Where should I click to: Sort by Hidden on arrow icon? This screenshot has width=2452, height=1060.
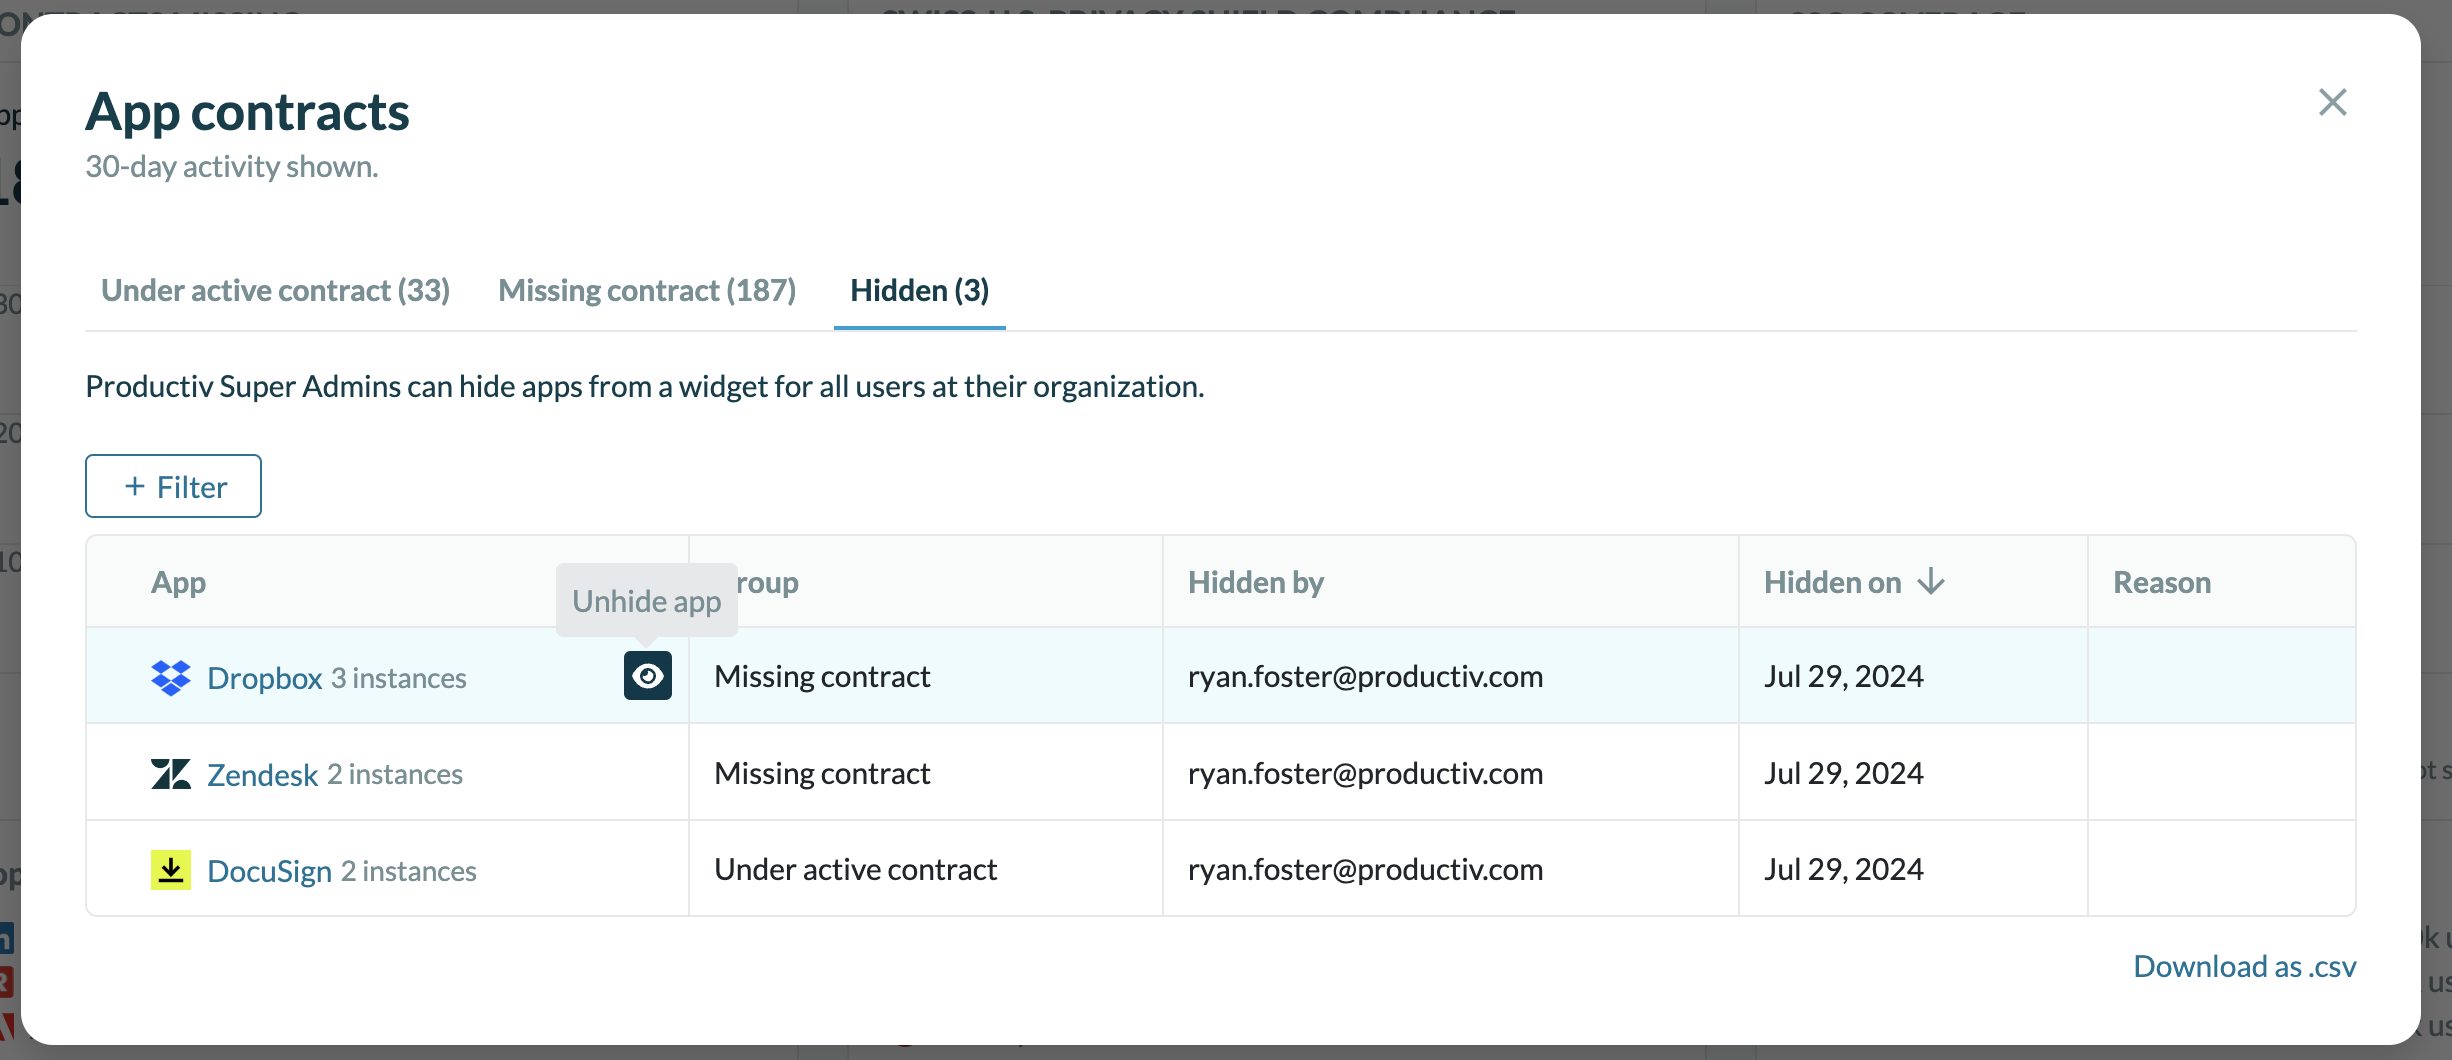pos(1931,582)
